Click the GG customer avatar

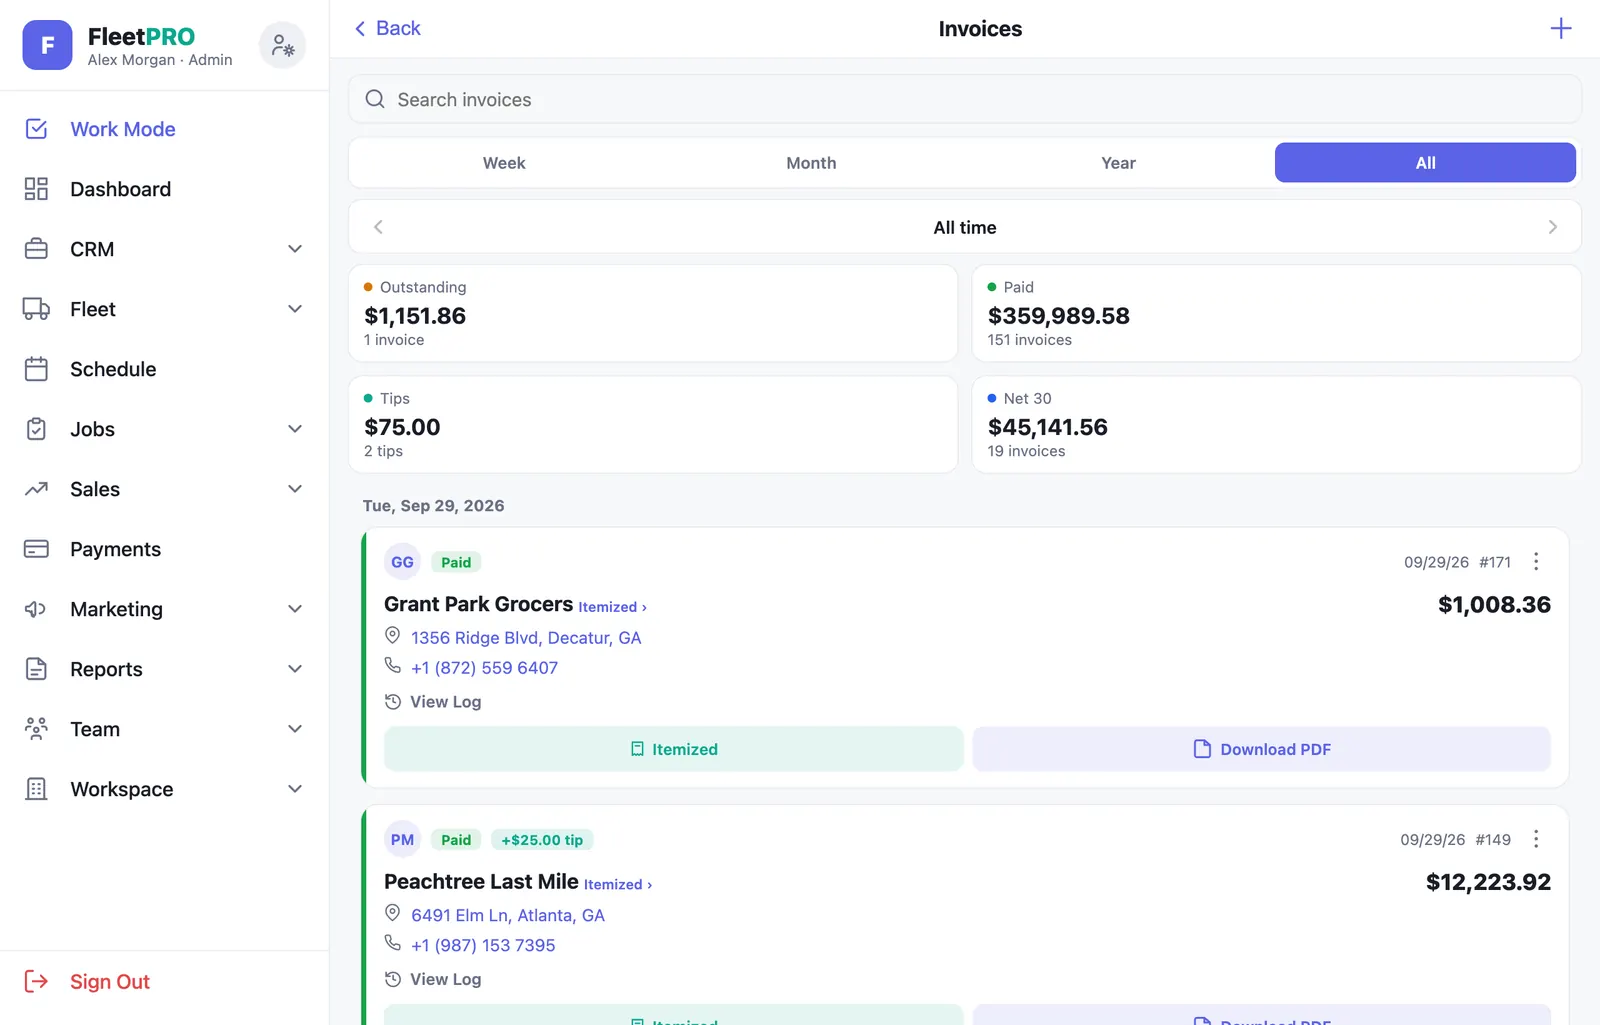(x=402, y=562)
